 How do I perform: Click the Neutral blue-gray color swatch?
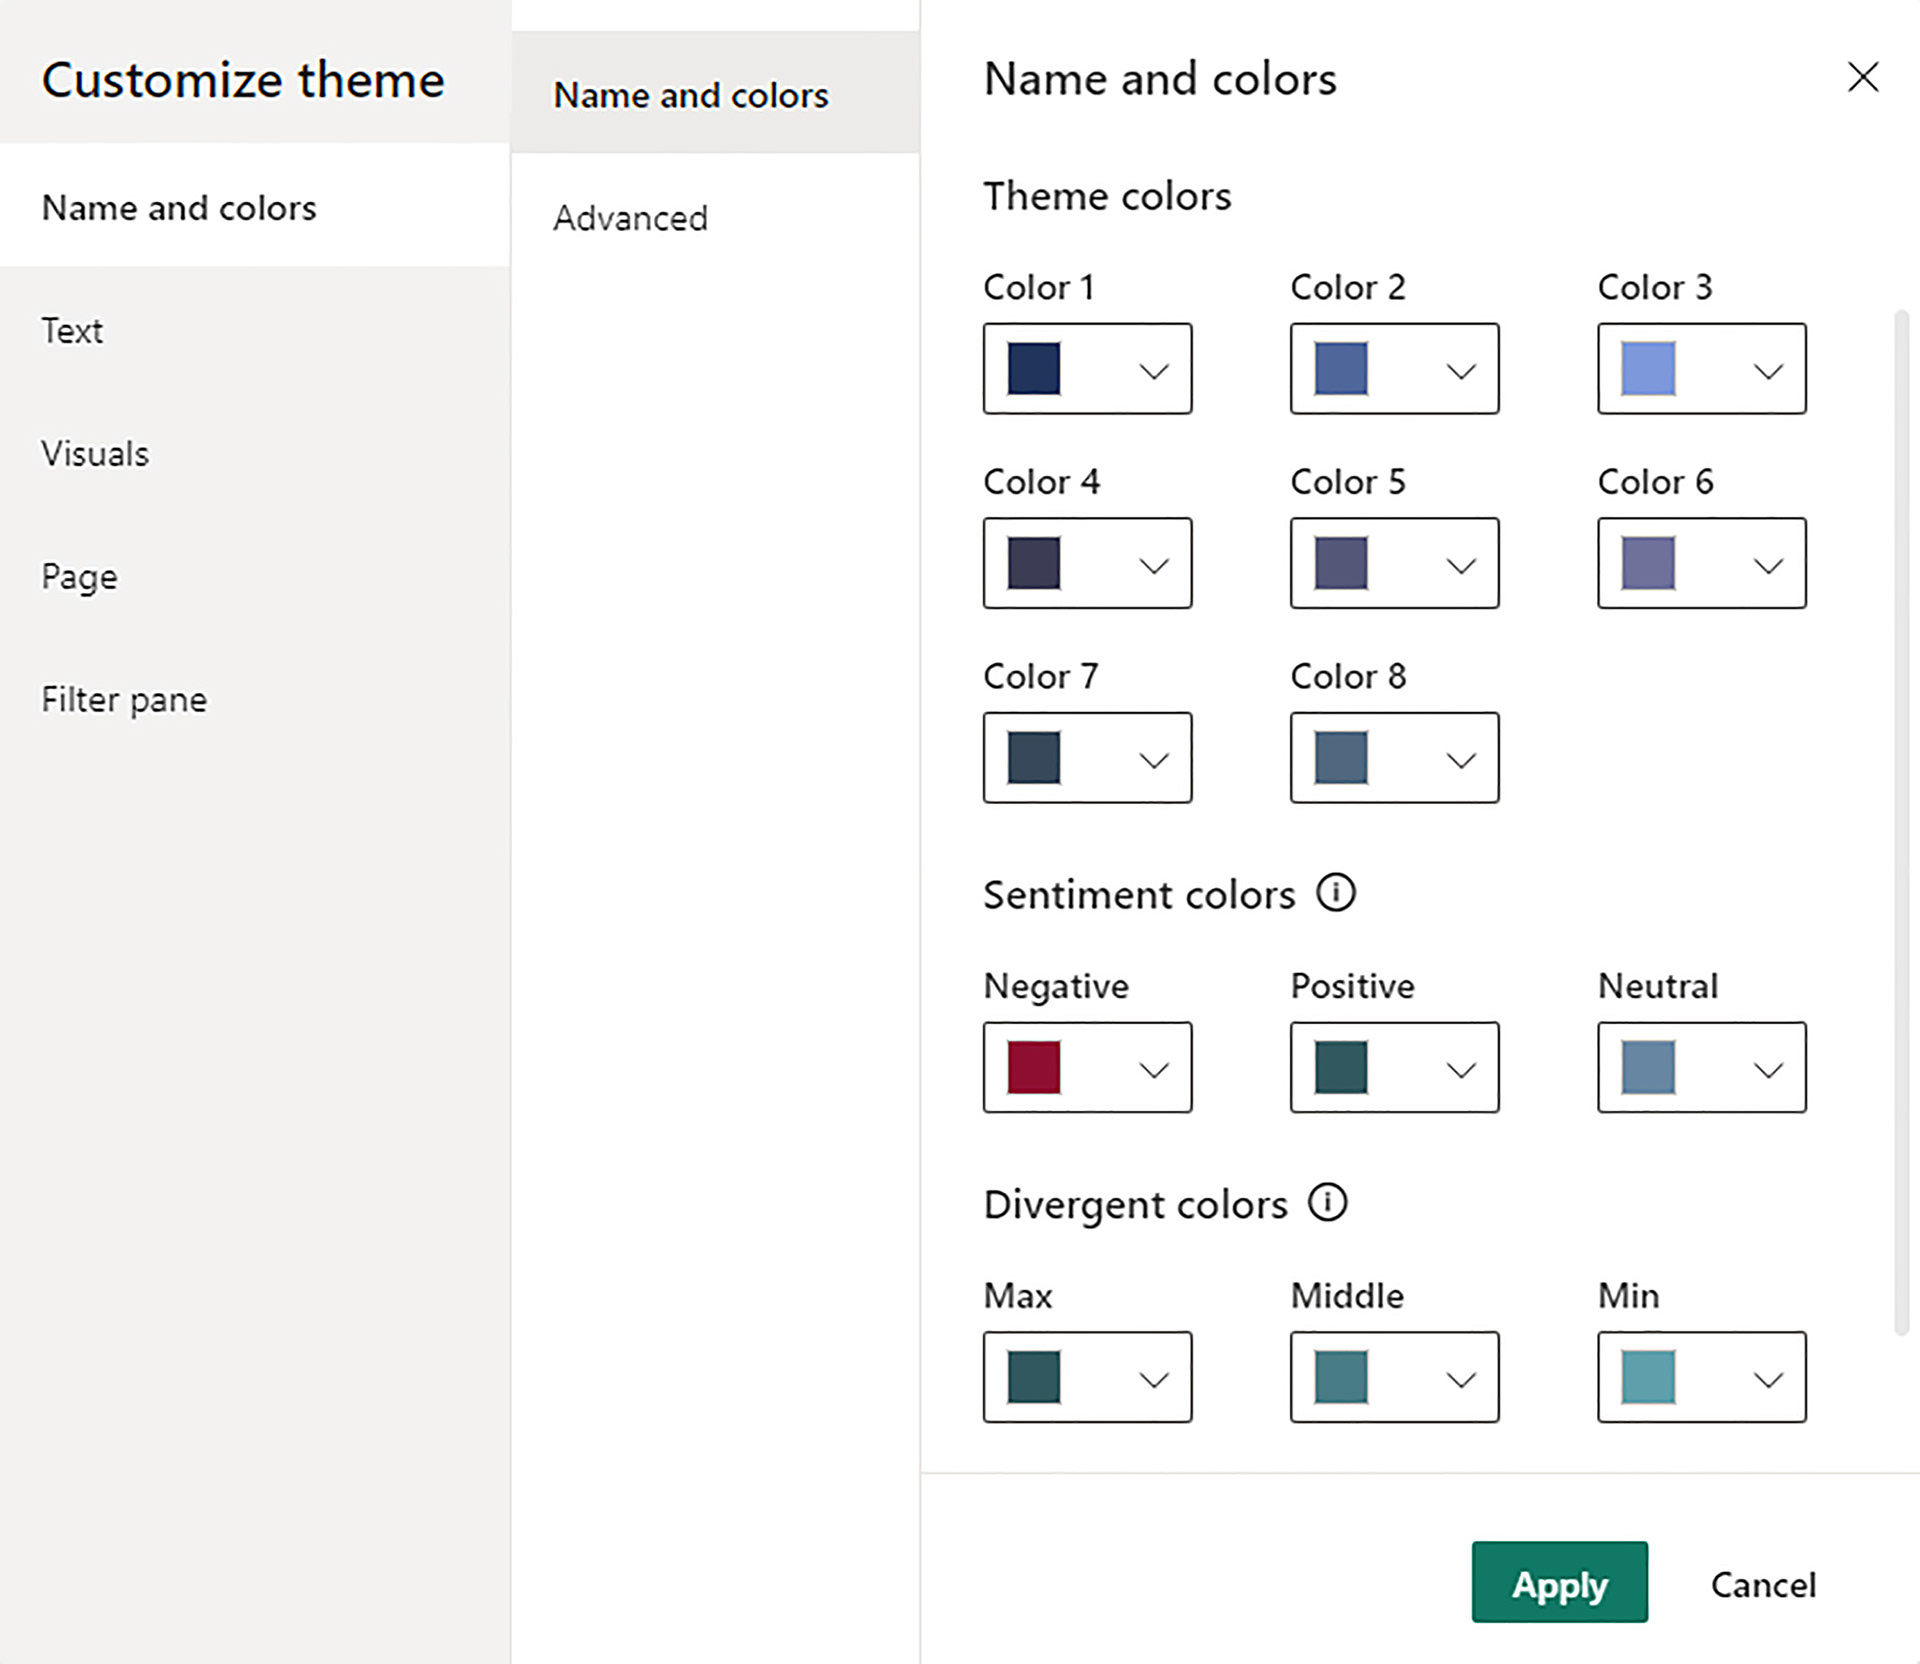click(x=1648, y=1067)
